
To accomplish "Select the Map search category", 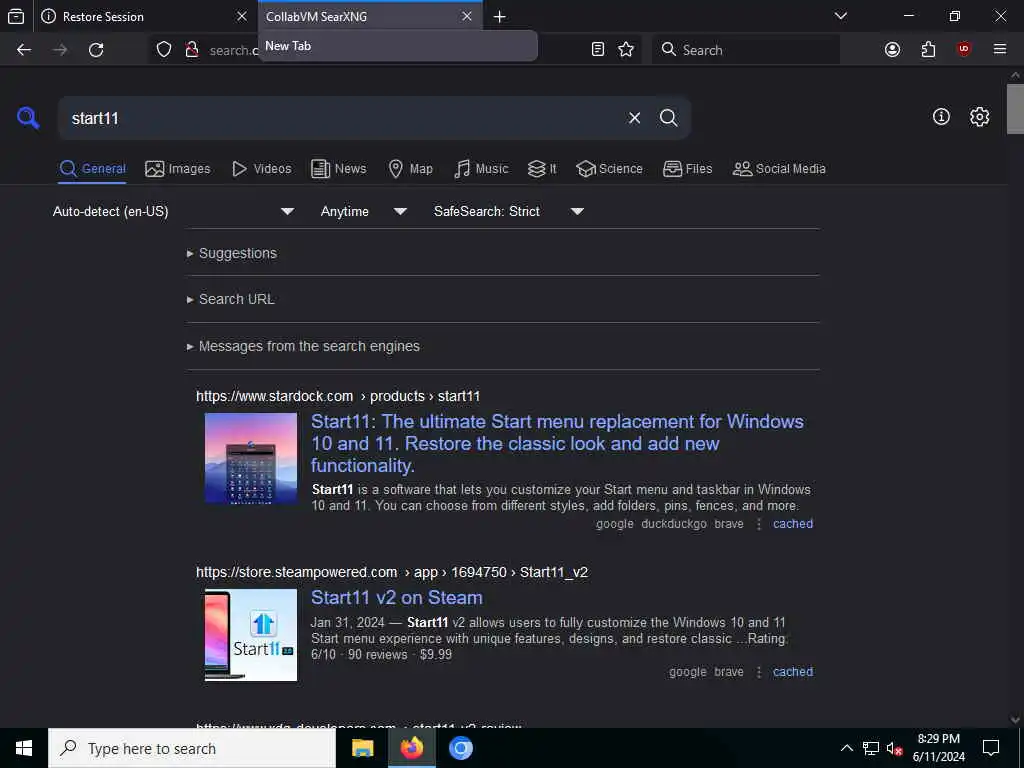I will (x=411, y=168).
